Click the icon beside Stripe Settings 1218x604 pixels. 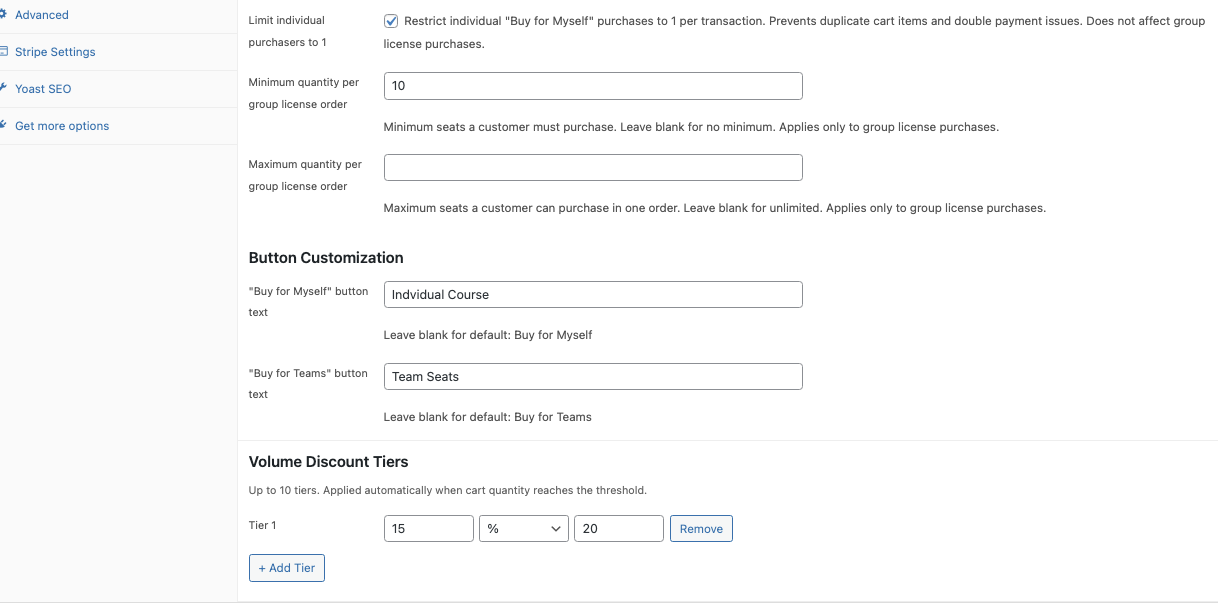point(3,52)
